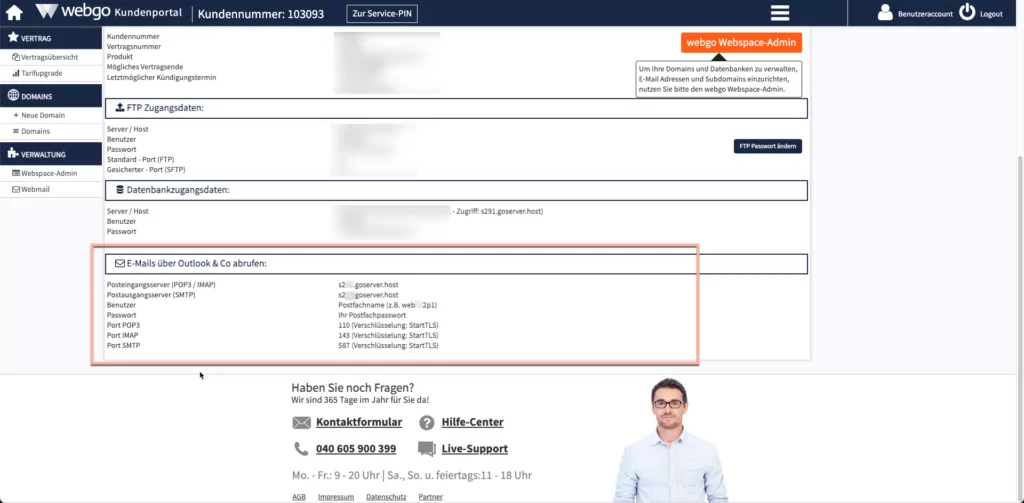Click the Benutzeraccount label
Image resolution: width=1024 pixels, height=503 pixels.
(925, 14)
